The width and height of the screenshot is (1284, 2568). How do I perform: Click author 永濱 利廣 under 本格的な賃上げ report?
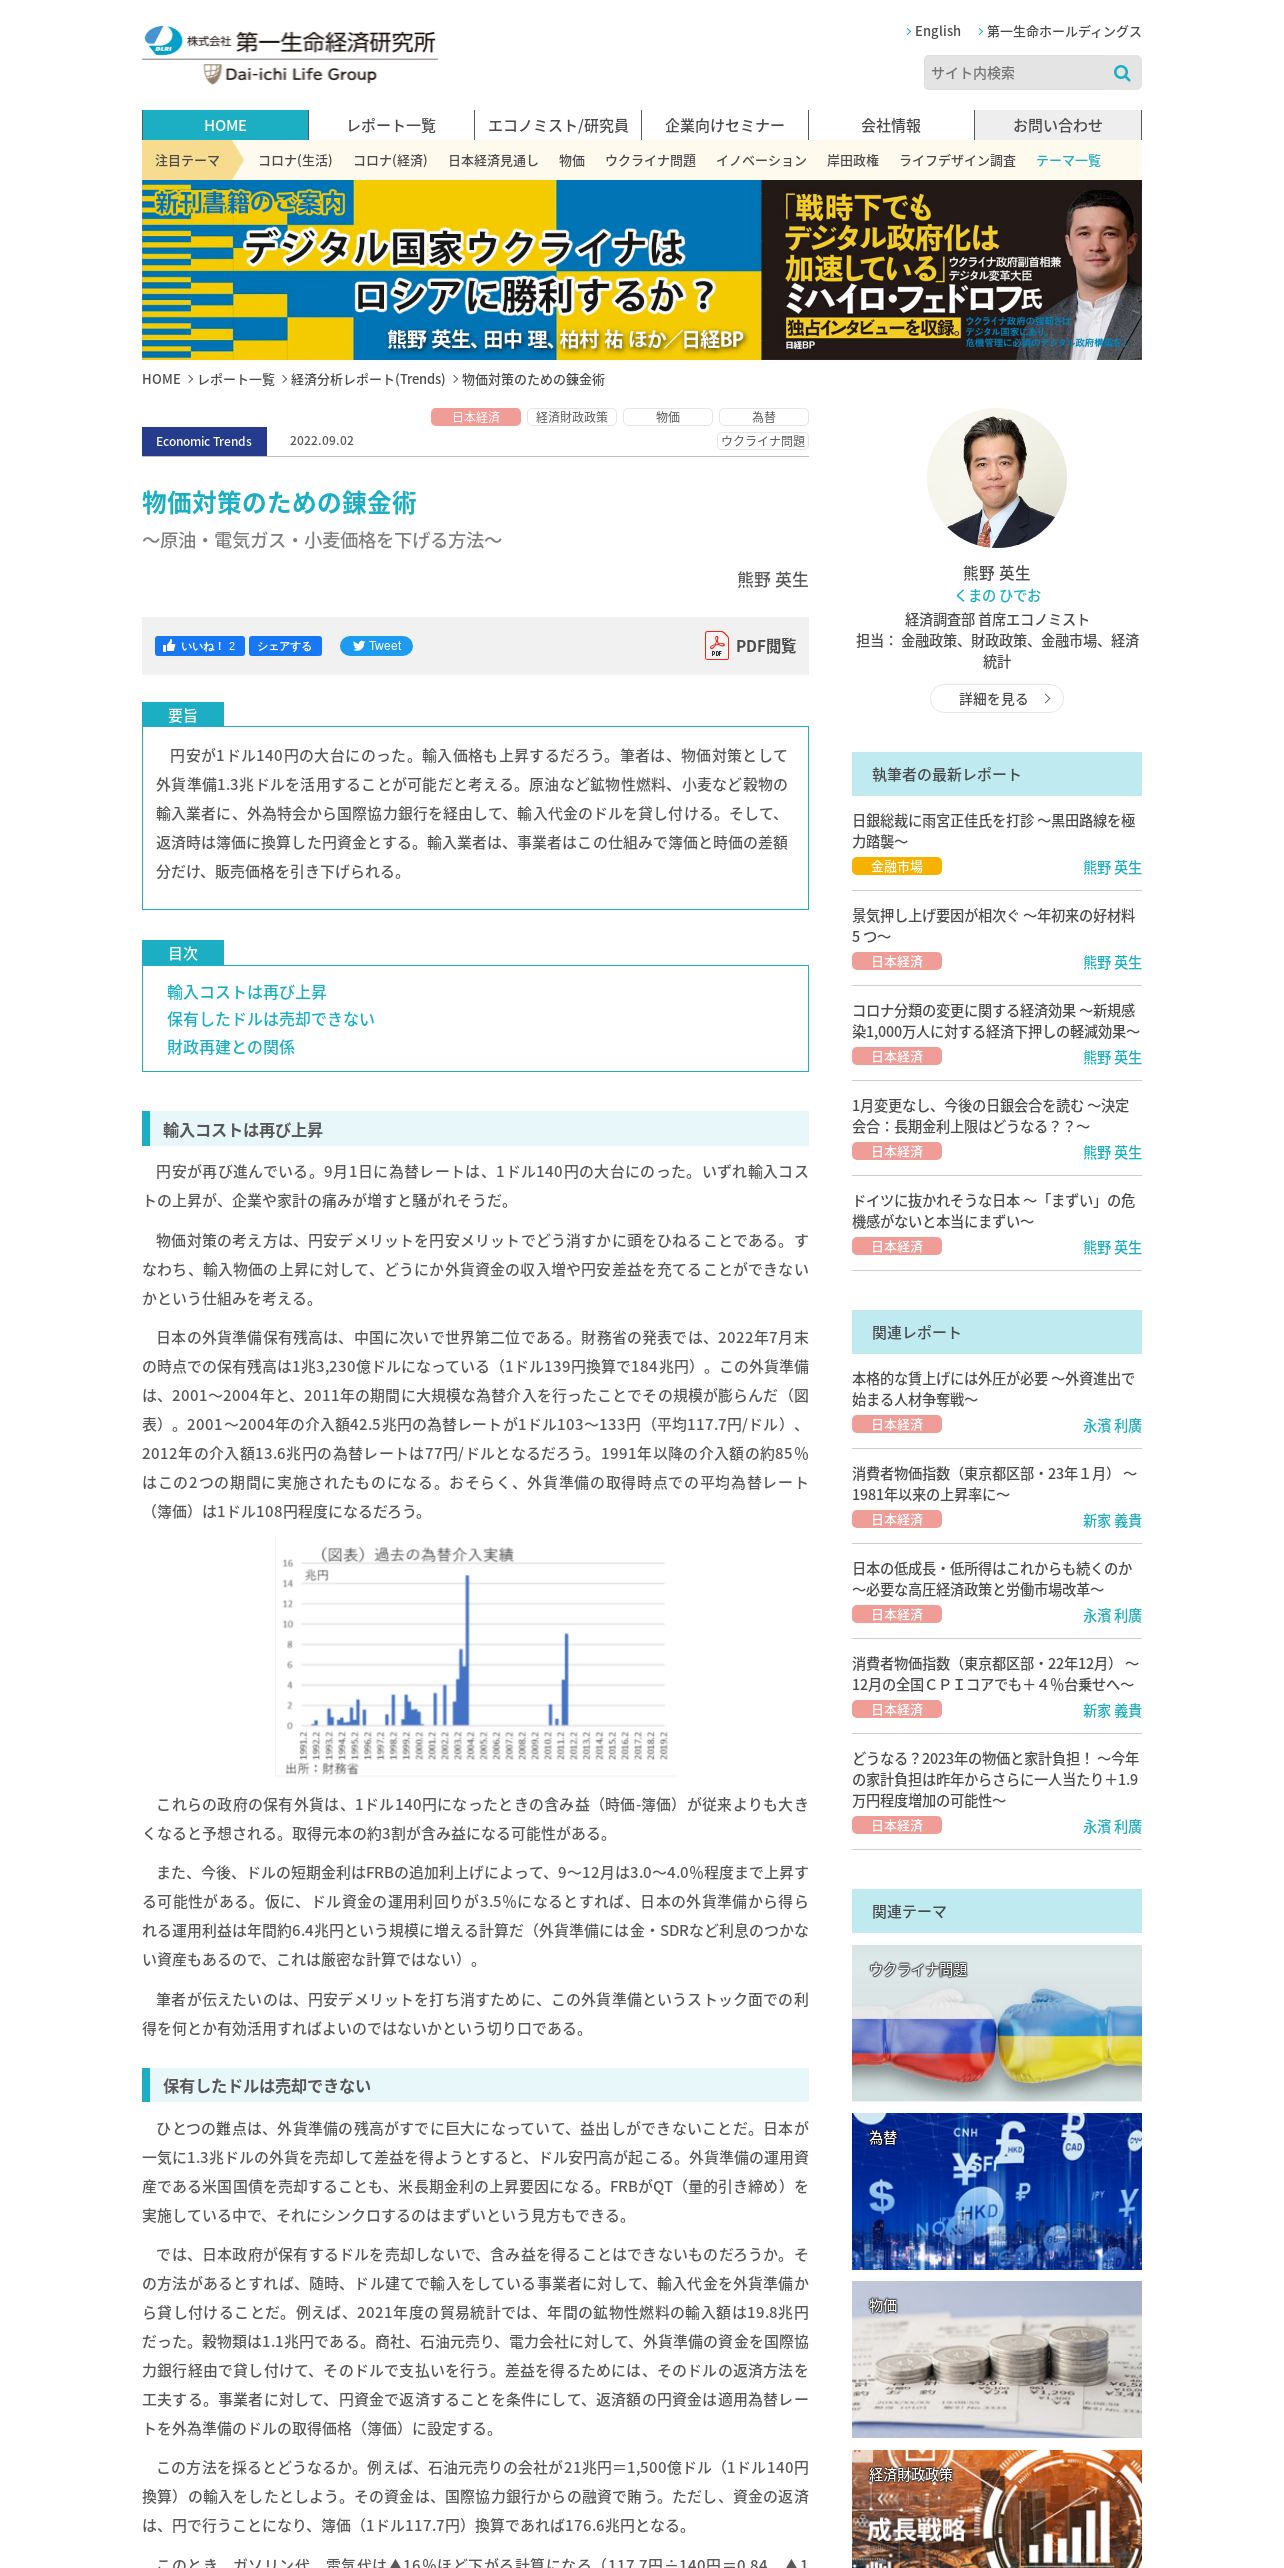(x=1112, y=1426)
